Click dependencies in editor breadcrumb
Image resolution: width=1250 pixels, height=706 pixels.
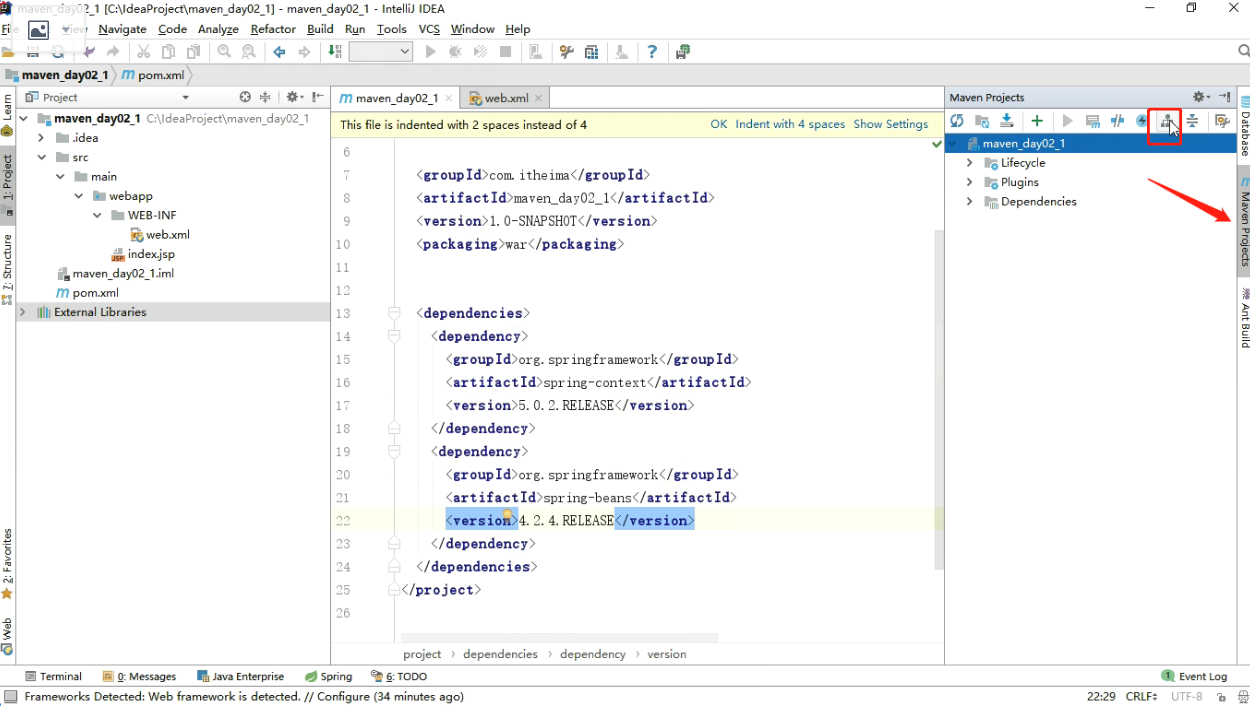pyautogui.click(x=500, y=654)
